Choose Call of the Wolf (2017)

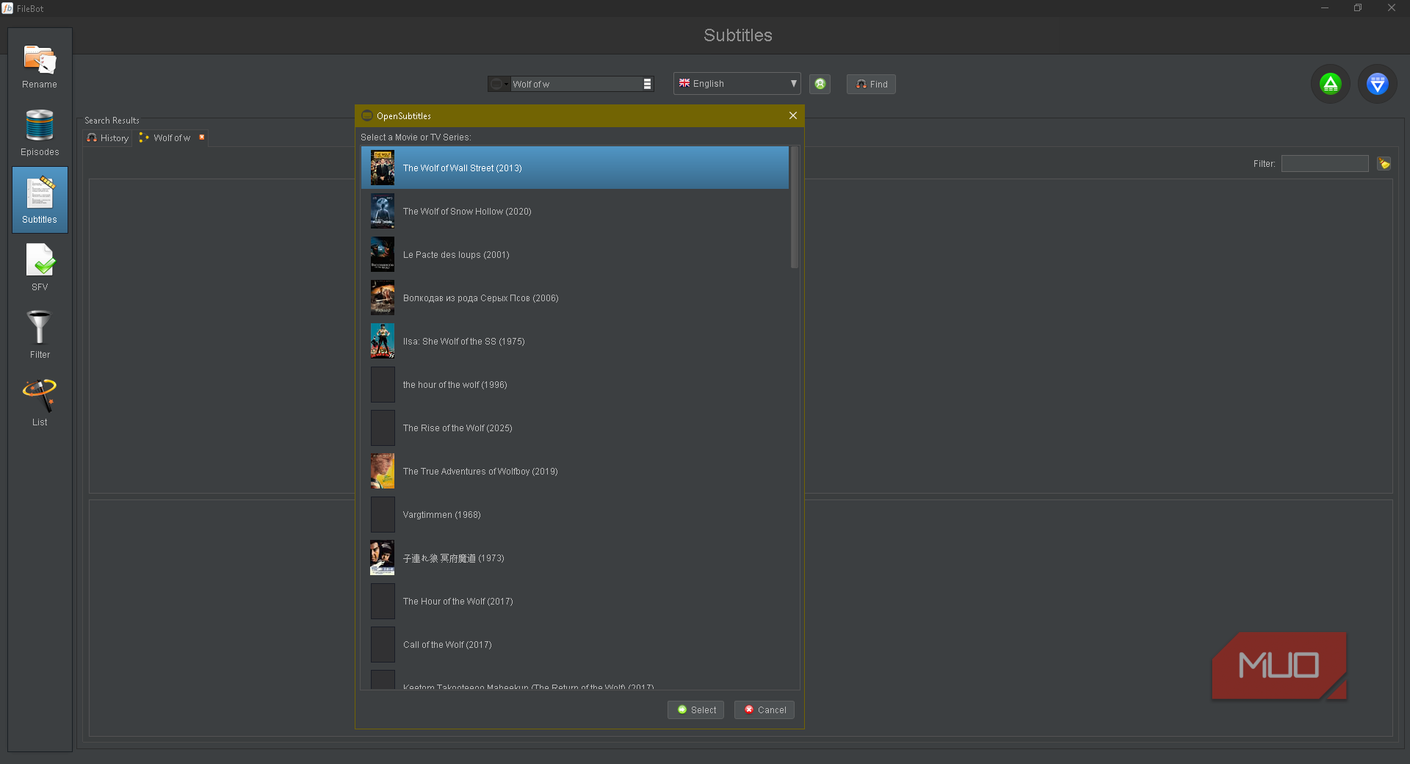(x=575, y=645)
